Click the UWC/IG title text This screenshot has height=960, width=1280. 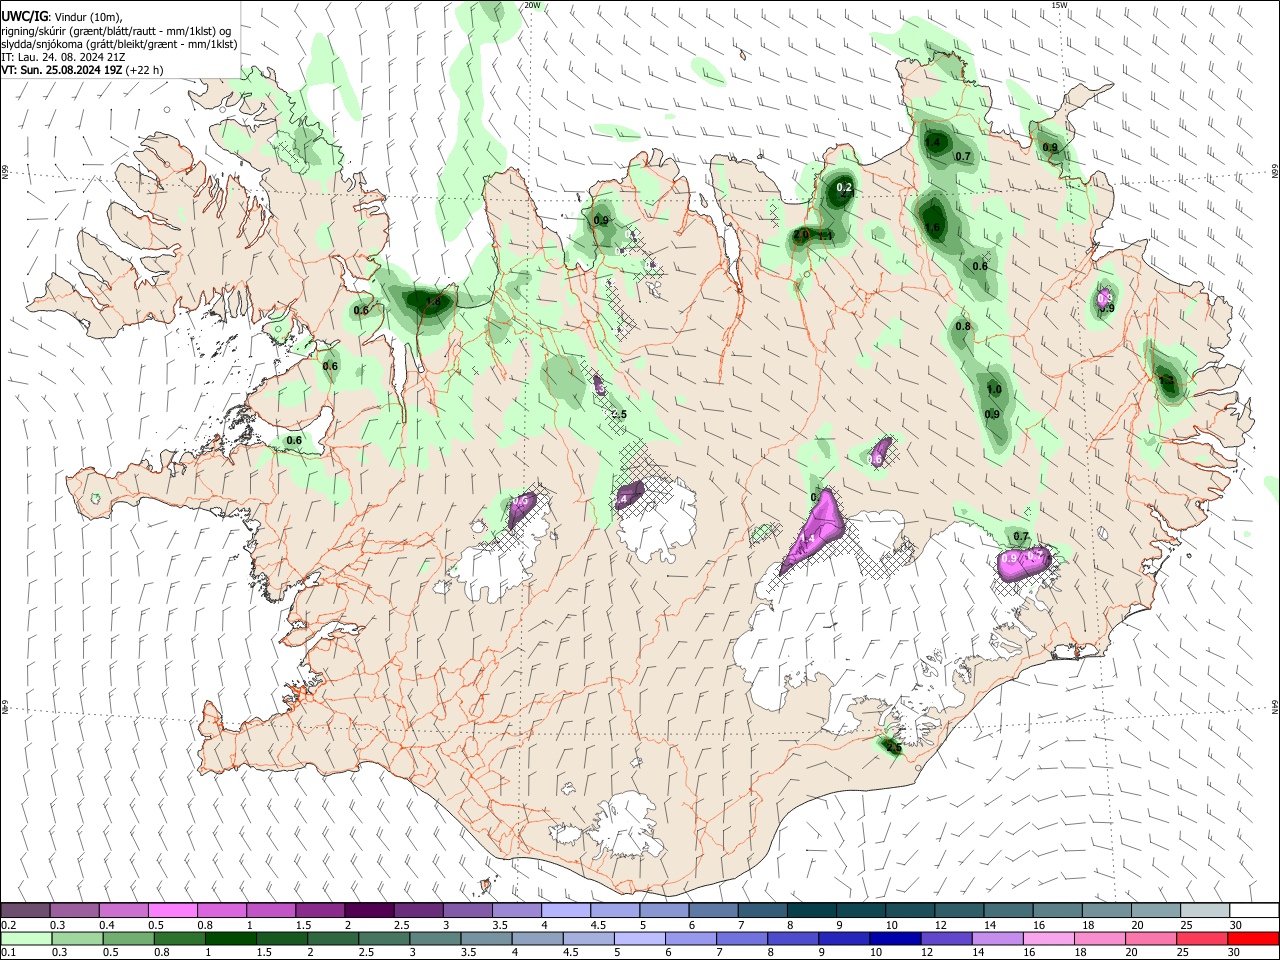24,17
